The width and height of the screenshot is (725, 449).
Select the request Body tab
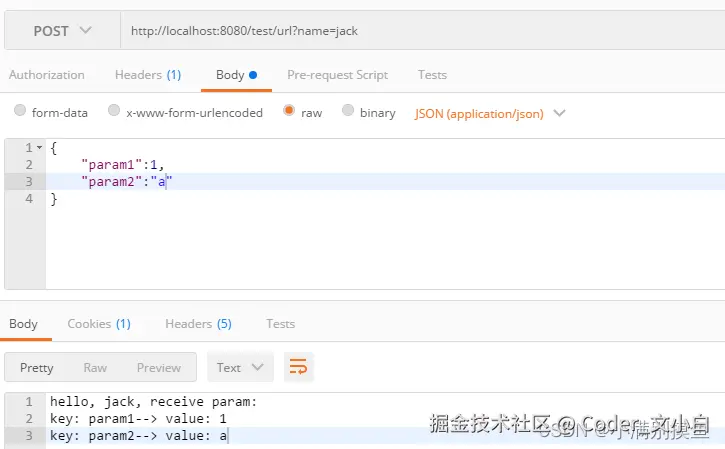tap(236, 75)
